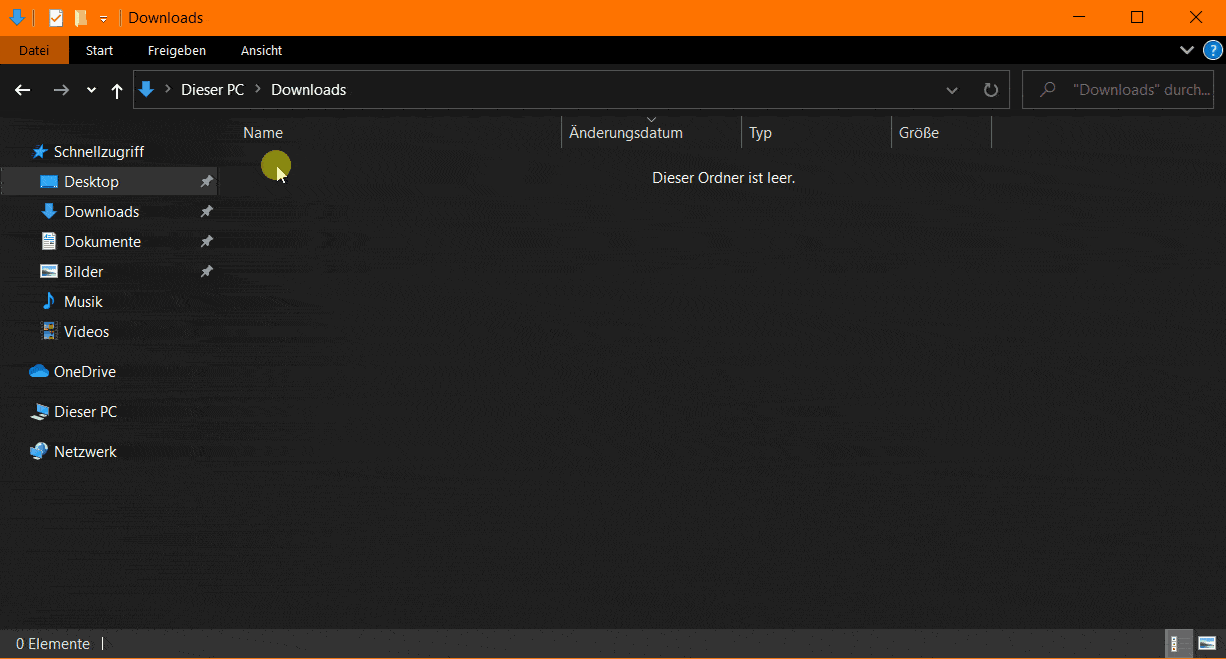Click the chevron between Dieser PC and Downloads

258,90
